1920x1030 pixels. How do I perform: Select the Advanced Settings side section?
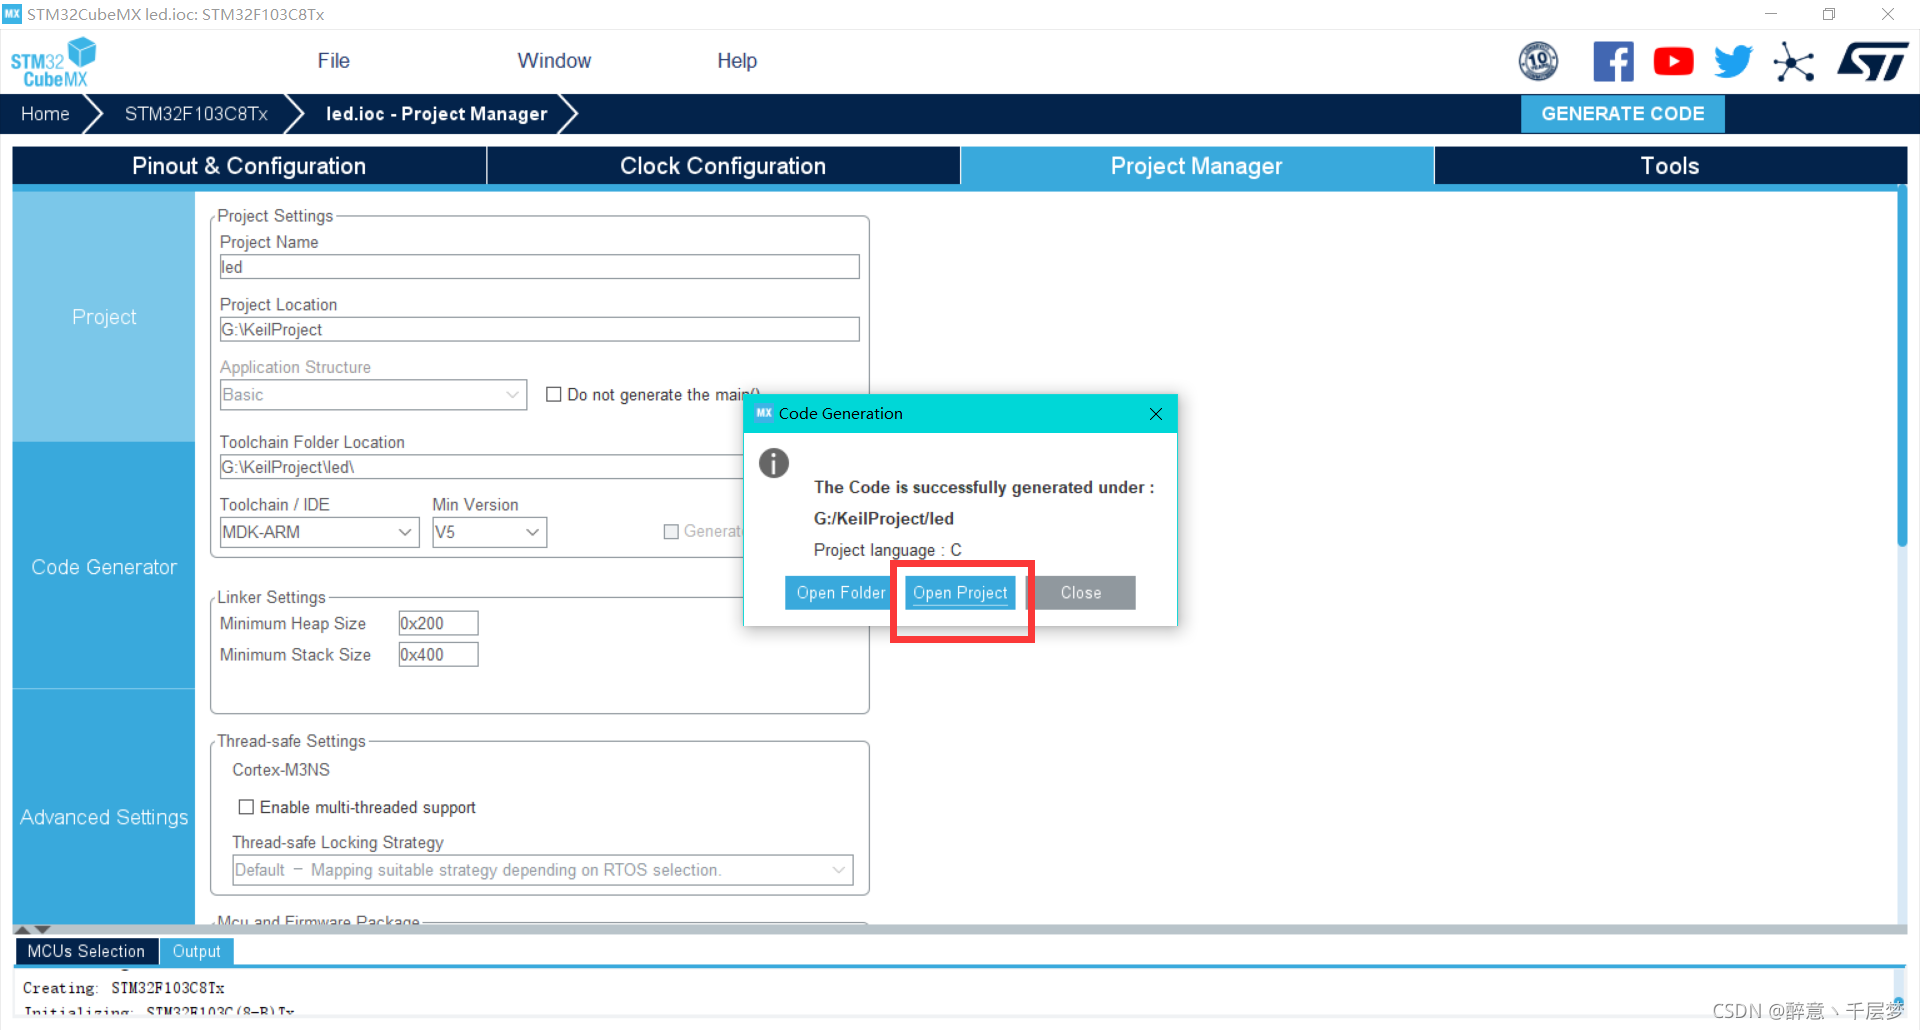(104, 817)
